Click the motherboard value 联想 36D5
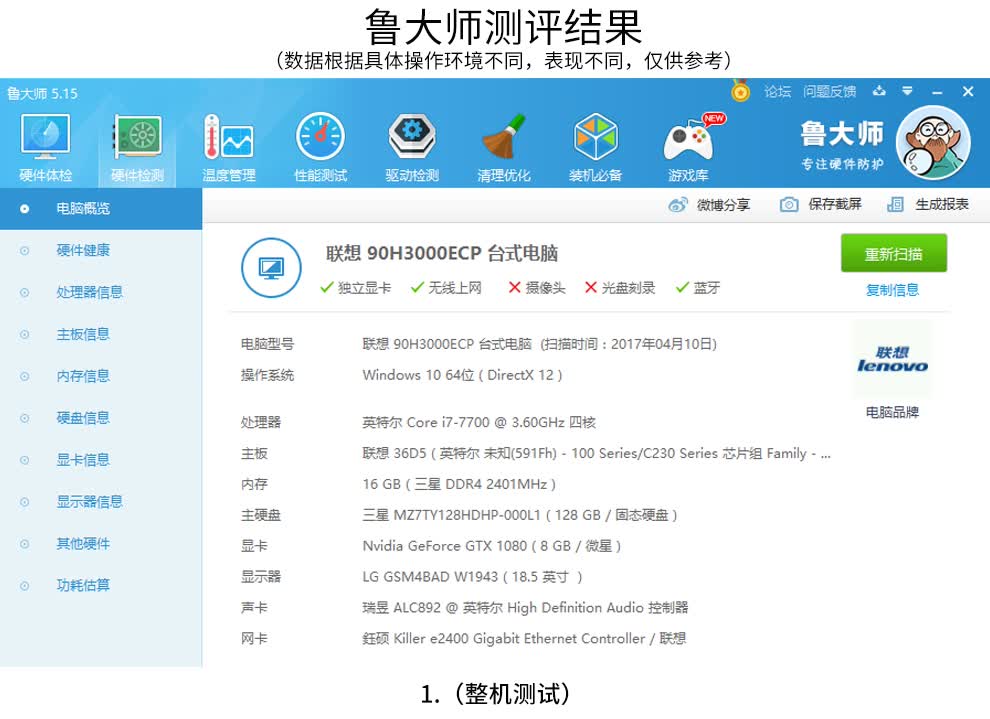Screen dimensions: 990x719 click(x=597, y=453)
